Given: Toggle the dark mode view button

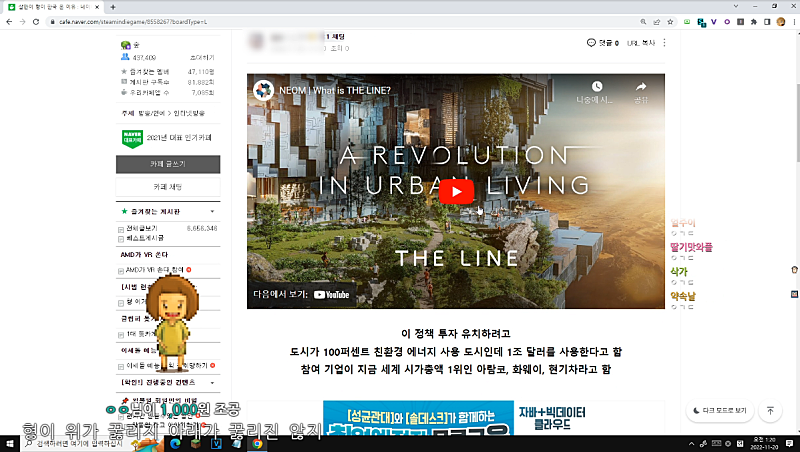Looking at the screenshot, I should pyautogui.click(x=719, y=410).
